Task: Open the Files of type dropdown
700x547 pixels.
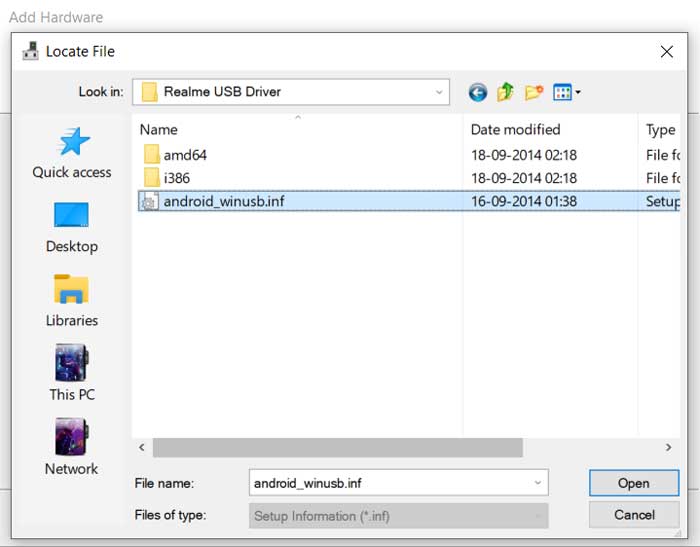Action: pos(398,516)
